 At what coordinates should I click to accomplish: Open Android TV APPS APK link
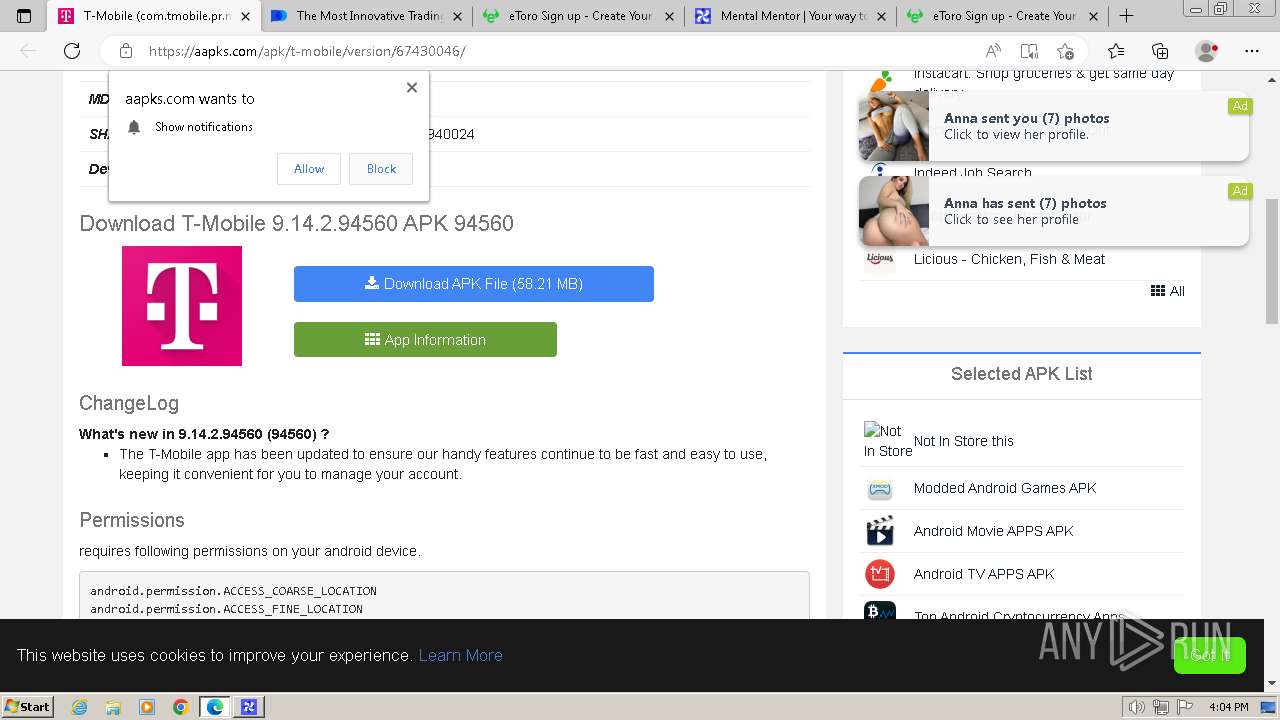point(984,574)
